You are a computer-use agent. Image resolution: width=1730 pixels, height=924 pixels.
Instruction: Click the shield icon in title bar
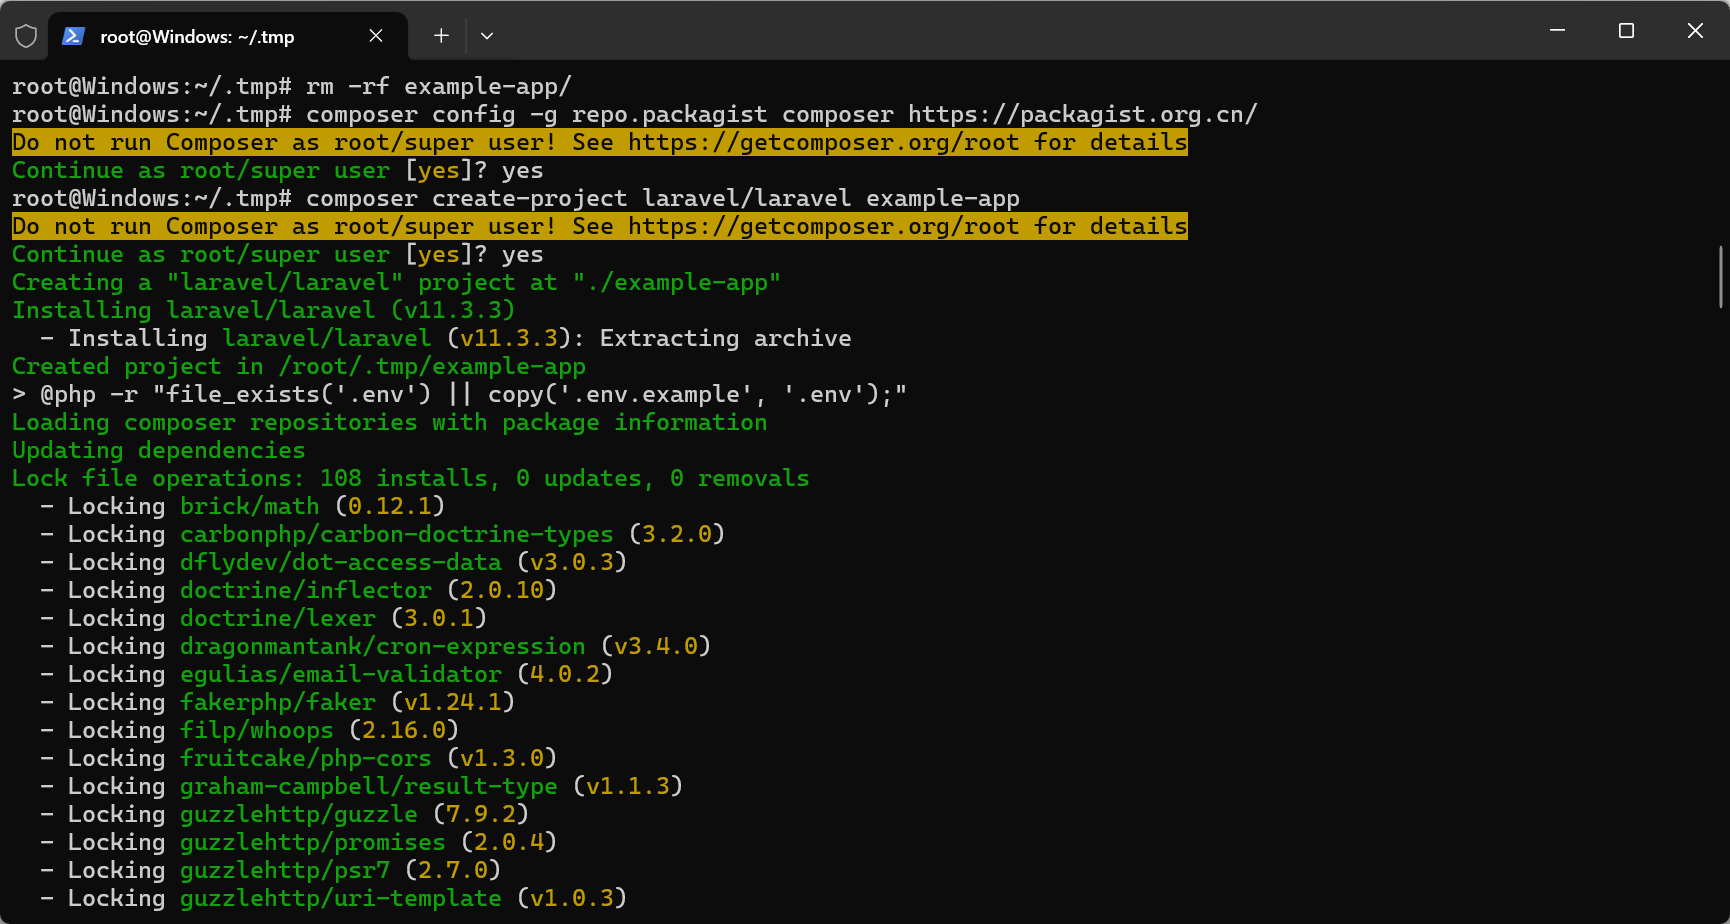[26, 36]
